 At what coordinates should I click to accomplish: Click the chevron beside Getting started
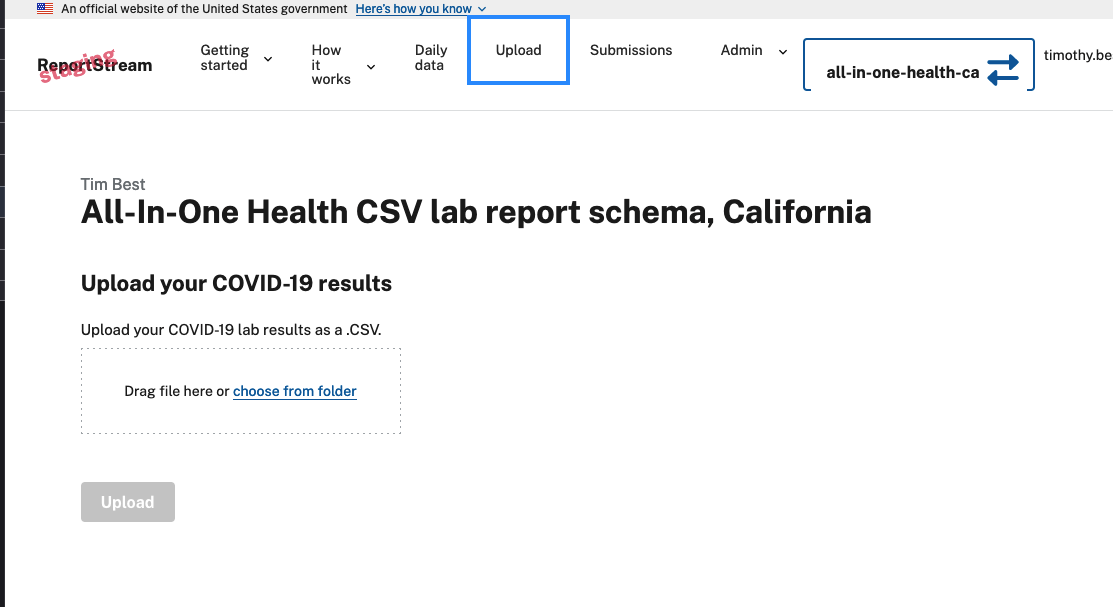coord(267,59)
